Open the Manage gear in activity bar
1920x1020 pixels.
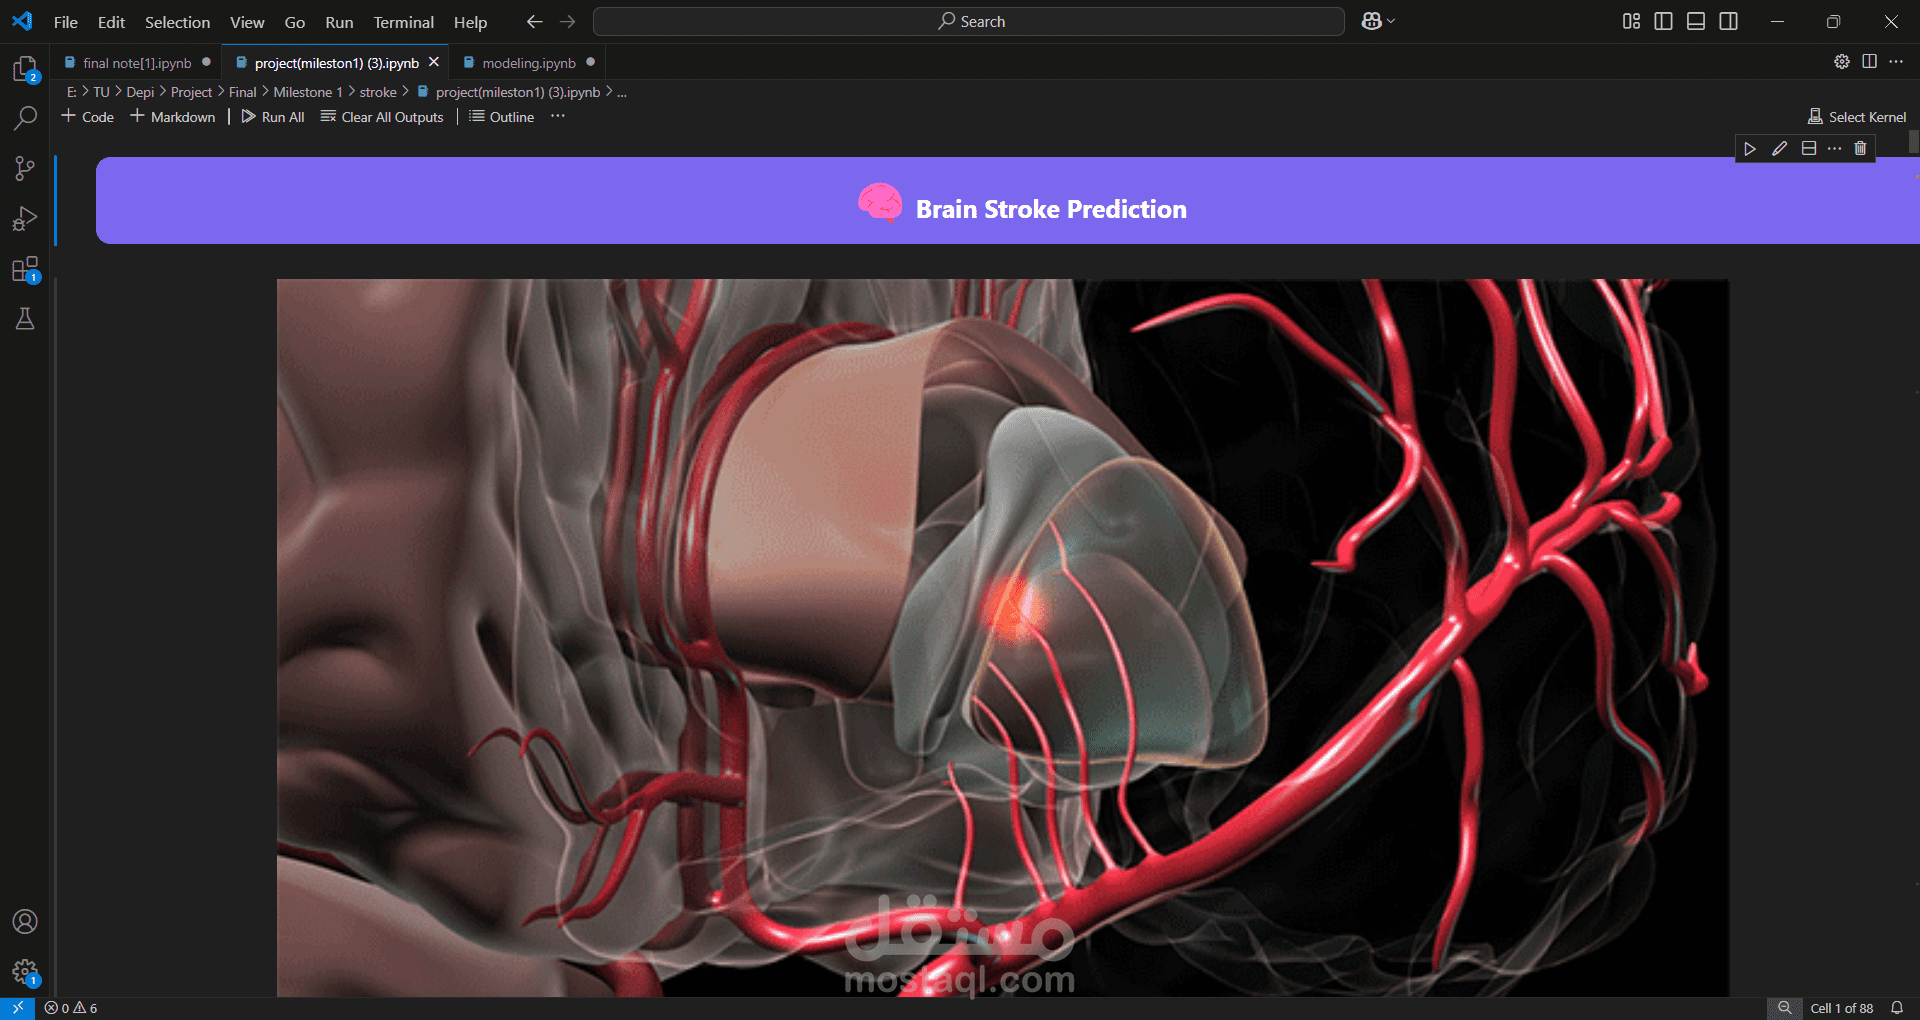click(25, 972)
